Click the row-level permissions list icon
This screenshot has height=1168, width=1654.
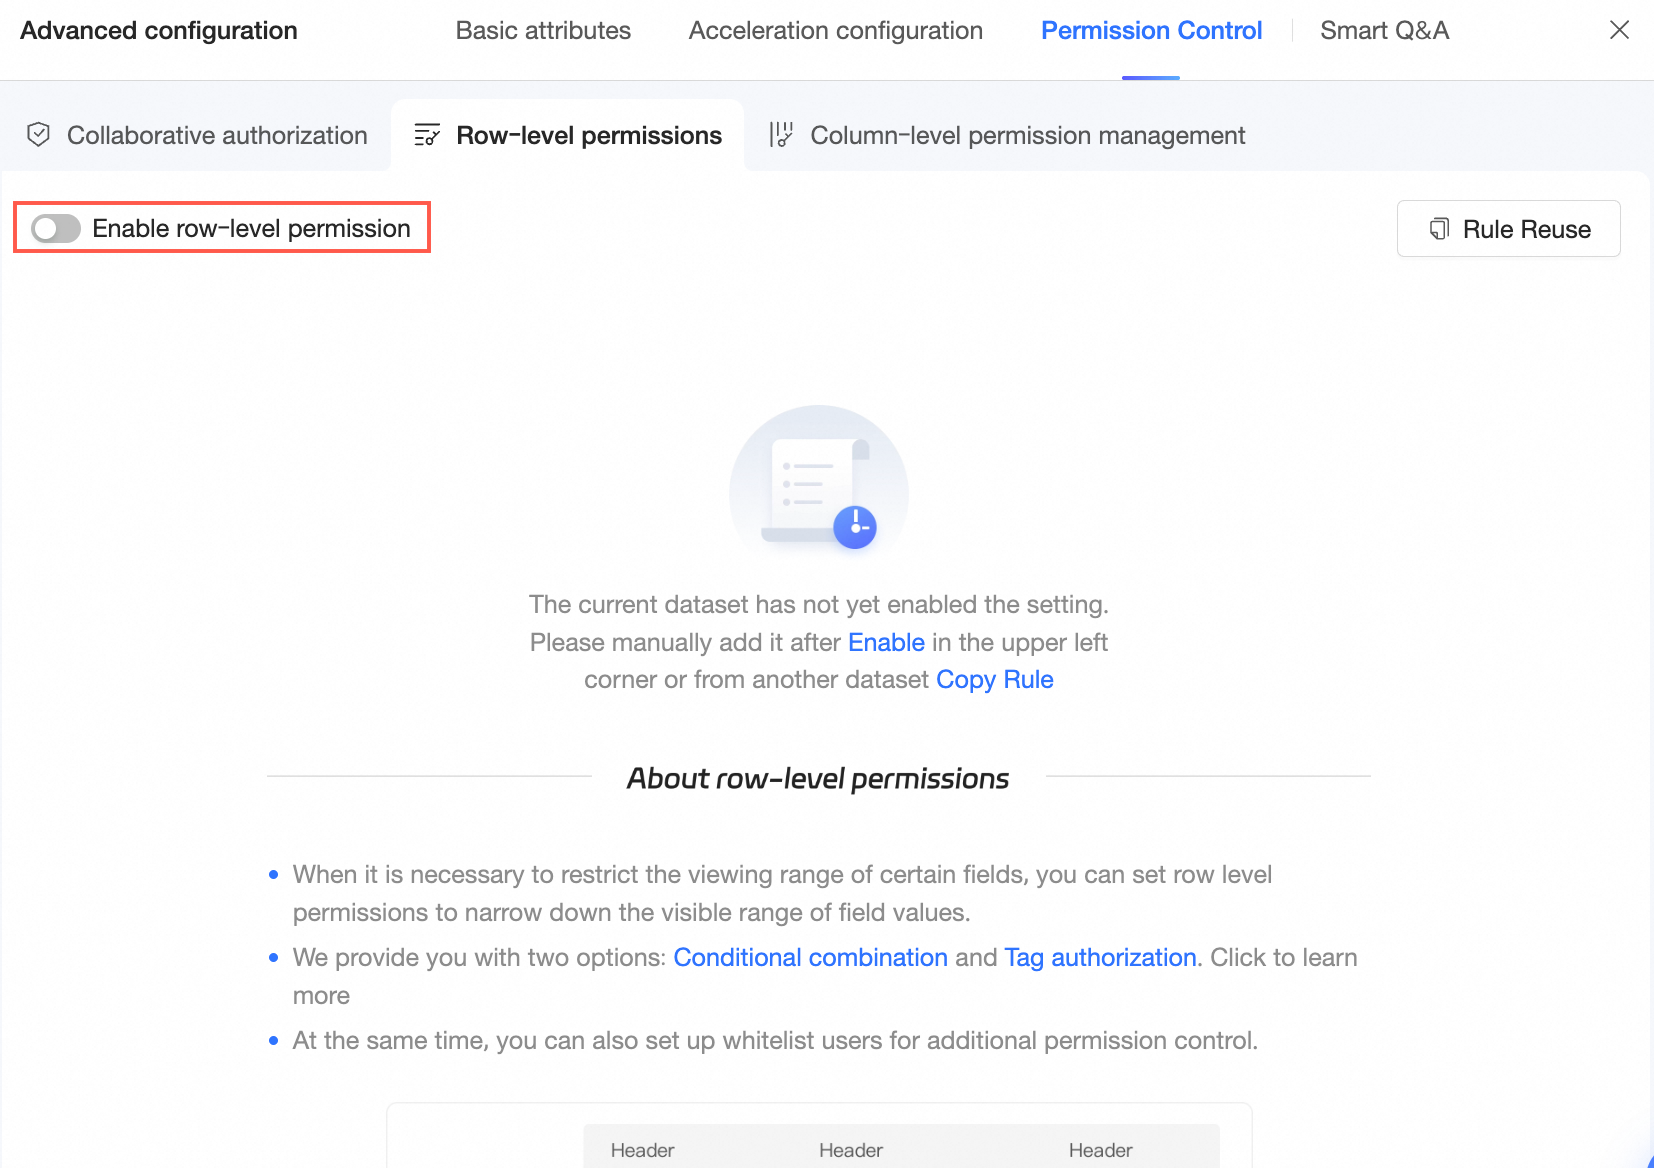427,135
